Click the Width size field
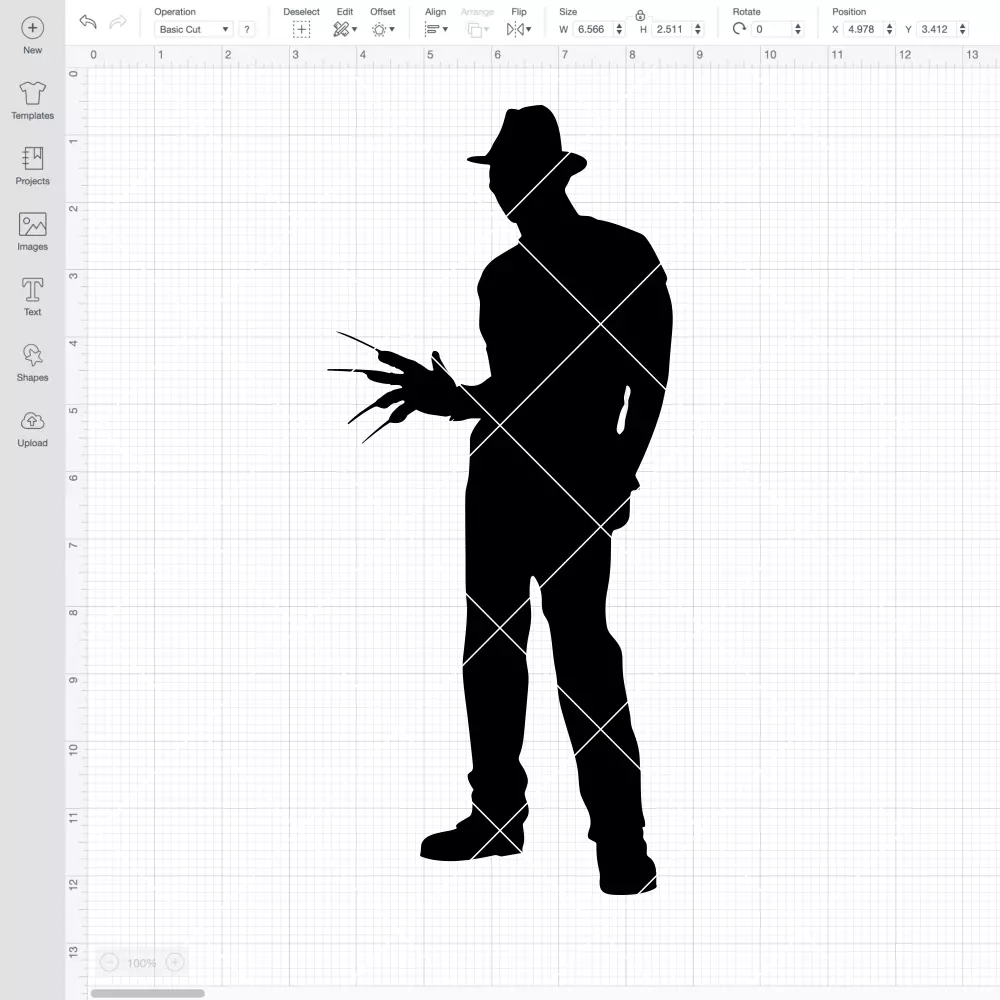The height and width of the screenshot is (1000, 1000). (x=593, y=29)
